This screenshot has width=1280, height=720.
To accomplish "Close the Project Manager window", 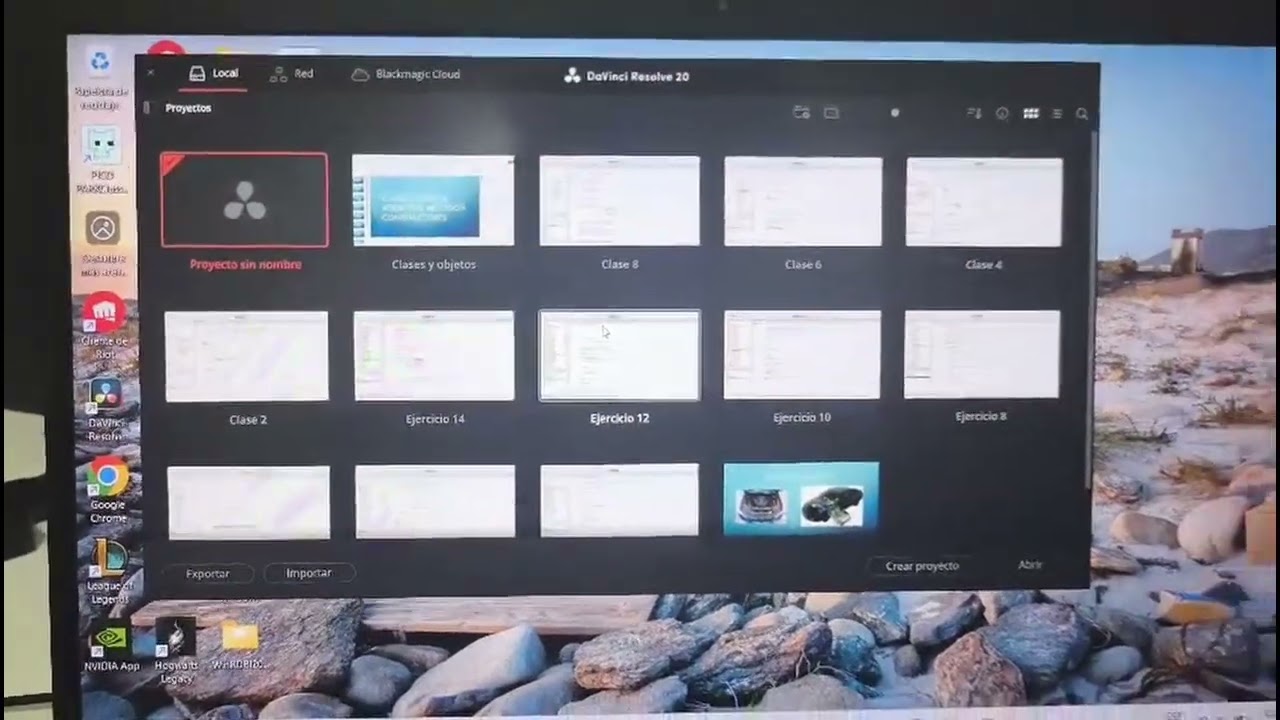I will click(150, 72).
